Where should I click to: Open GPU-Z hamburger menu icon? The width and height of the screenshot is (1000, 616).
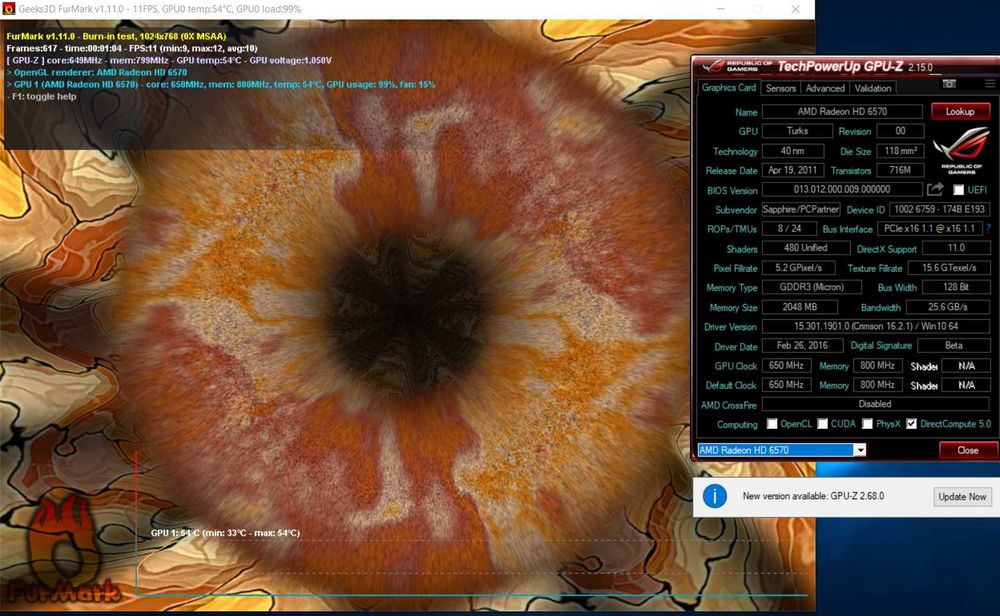(x=990, y=84)
